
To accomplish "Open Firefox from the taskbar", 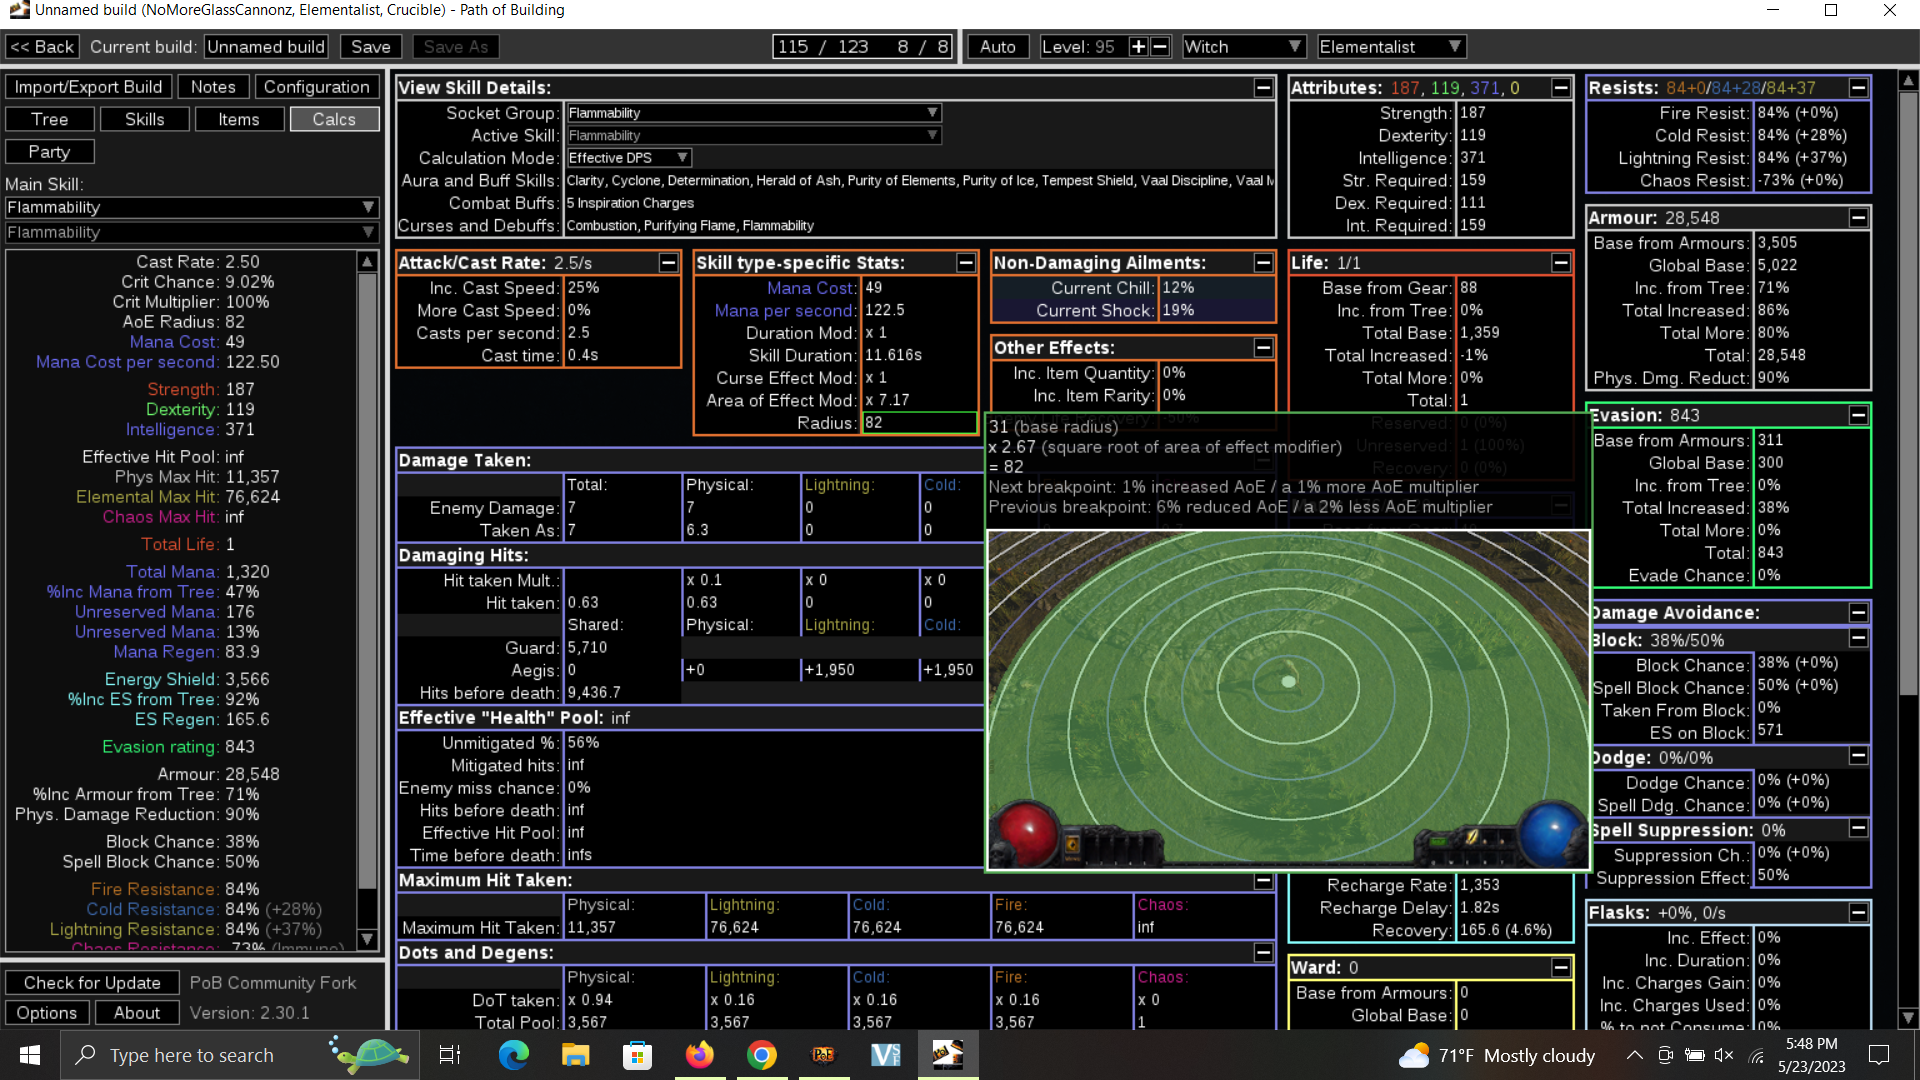I will tap(699, 1055).
